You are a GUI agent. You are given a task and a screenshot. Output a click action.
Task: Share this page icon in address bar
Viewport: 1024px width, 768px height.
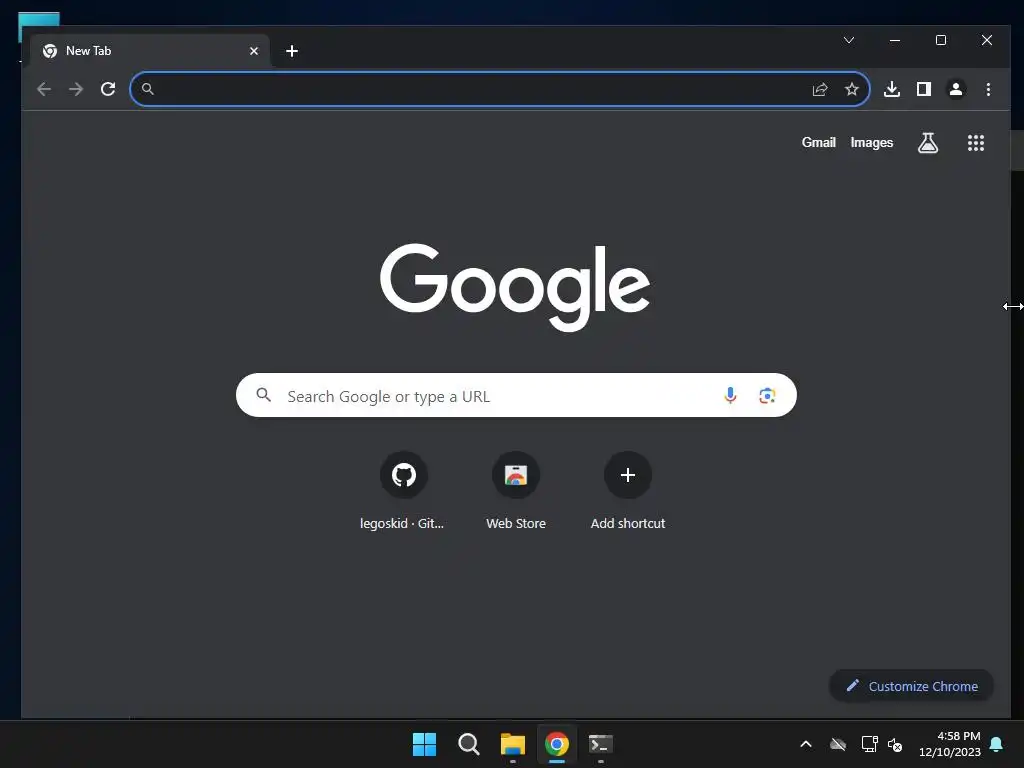pos(820,89)
